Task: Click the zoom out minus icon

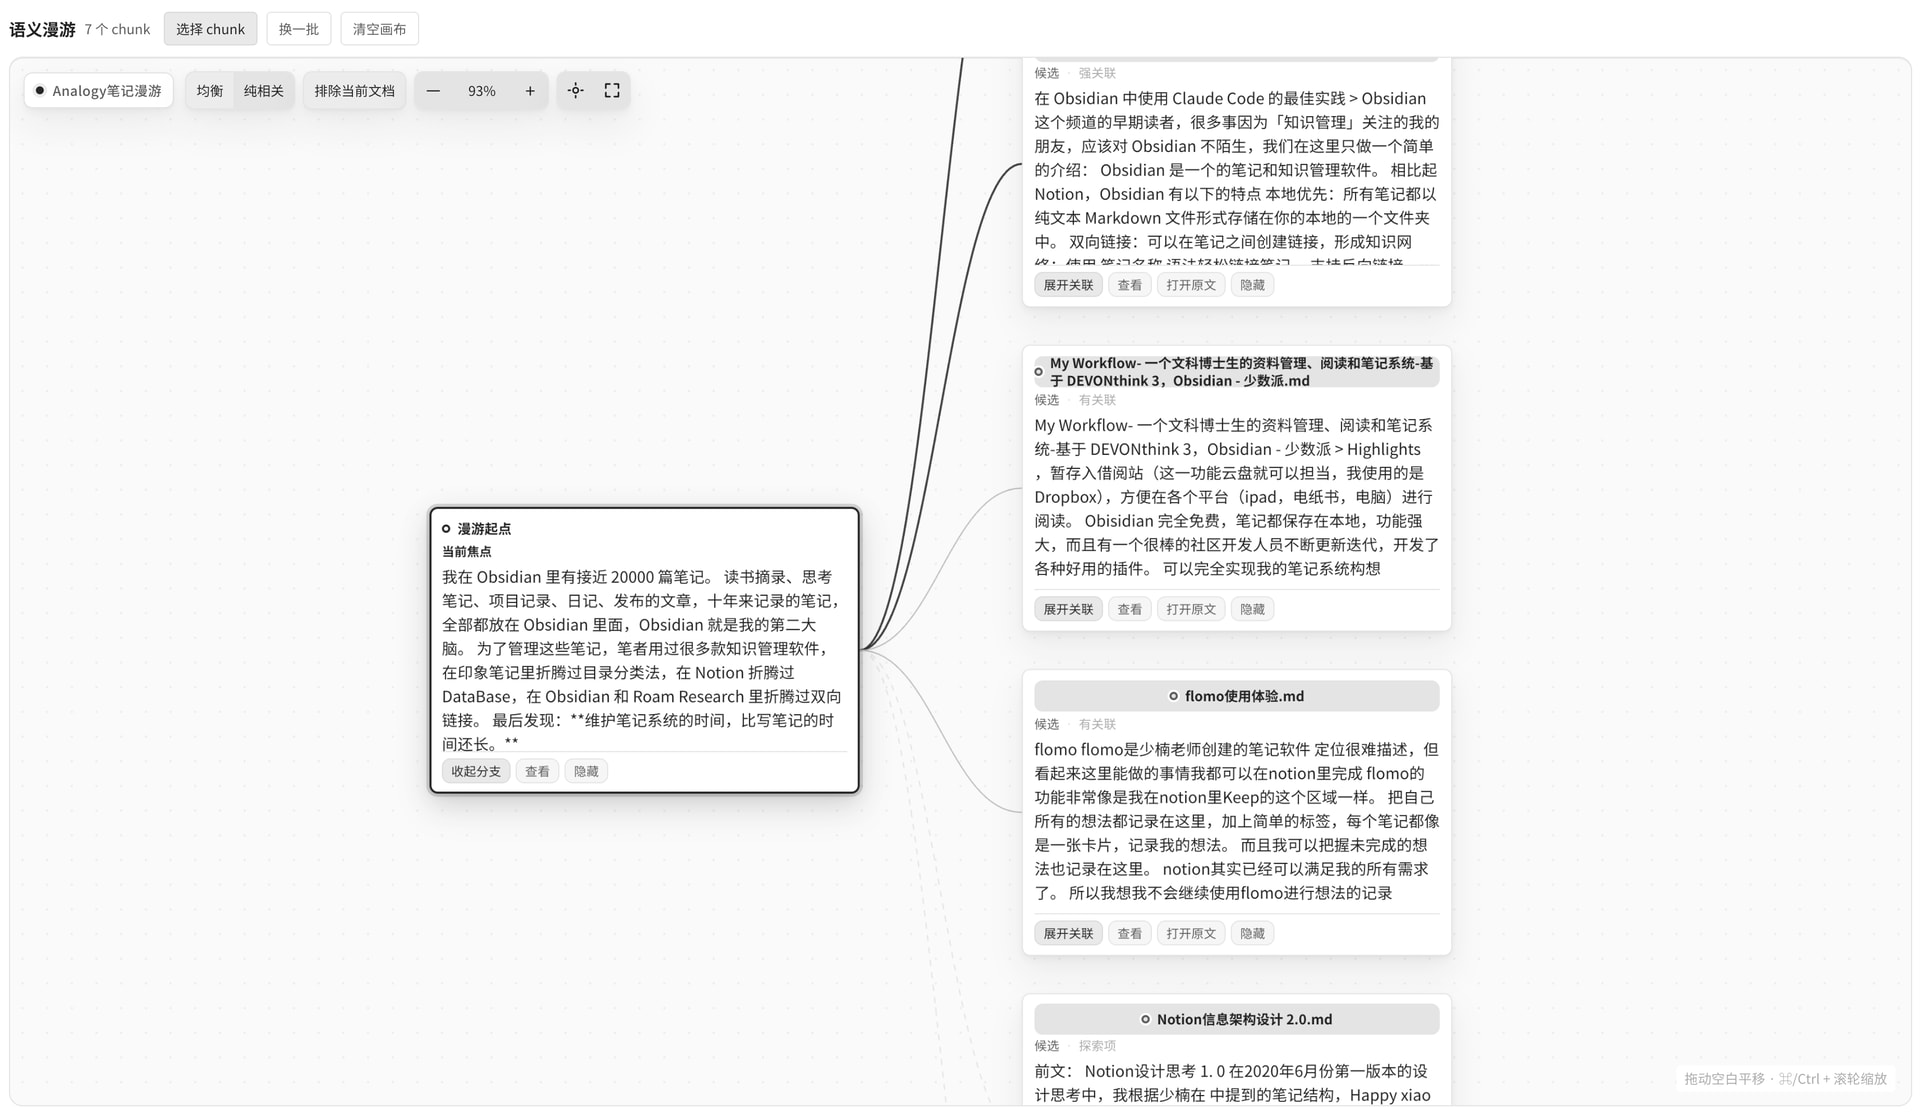Action: click(x=433, y=91)
